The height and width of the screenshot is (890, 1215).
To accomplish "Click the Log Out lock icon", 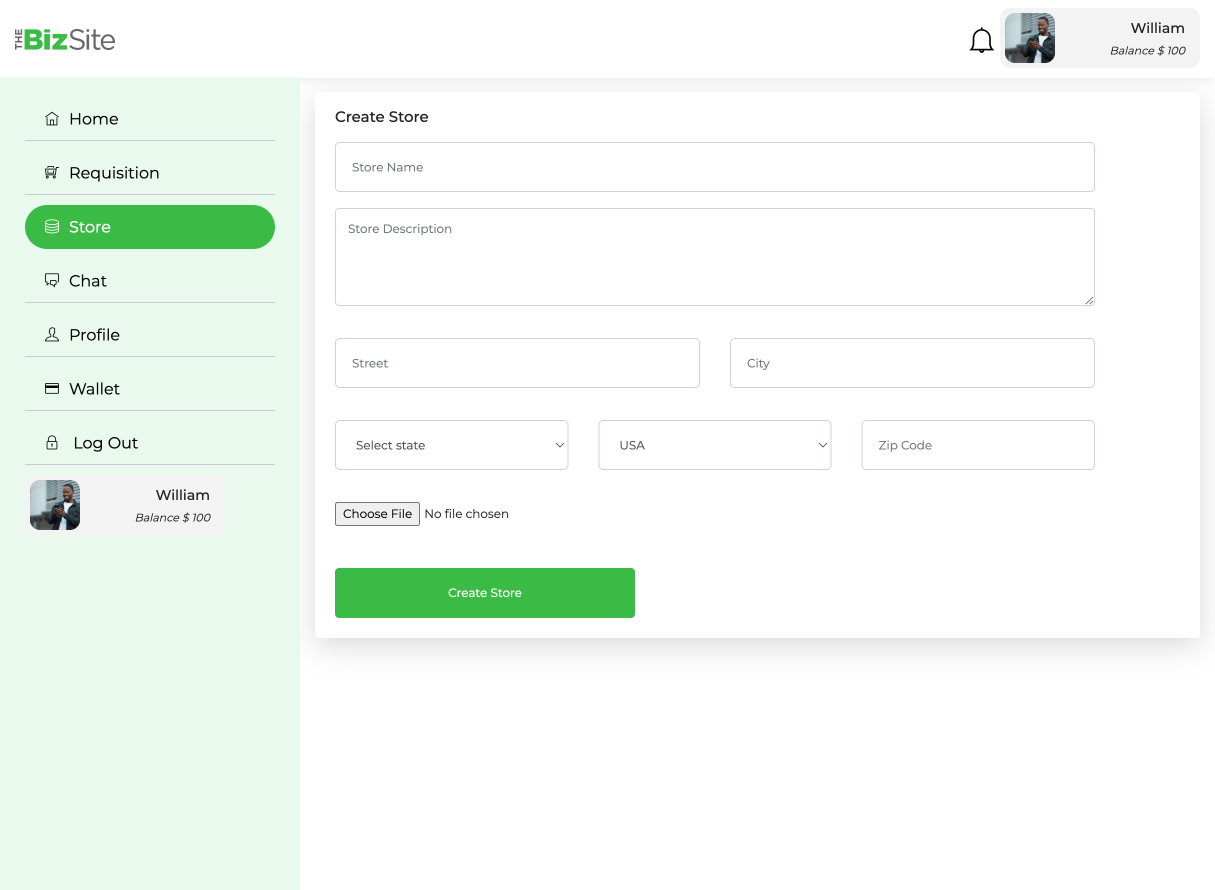I will (x=52, y=443).
